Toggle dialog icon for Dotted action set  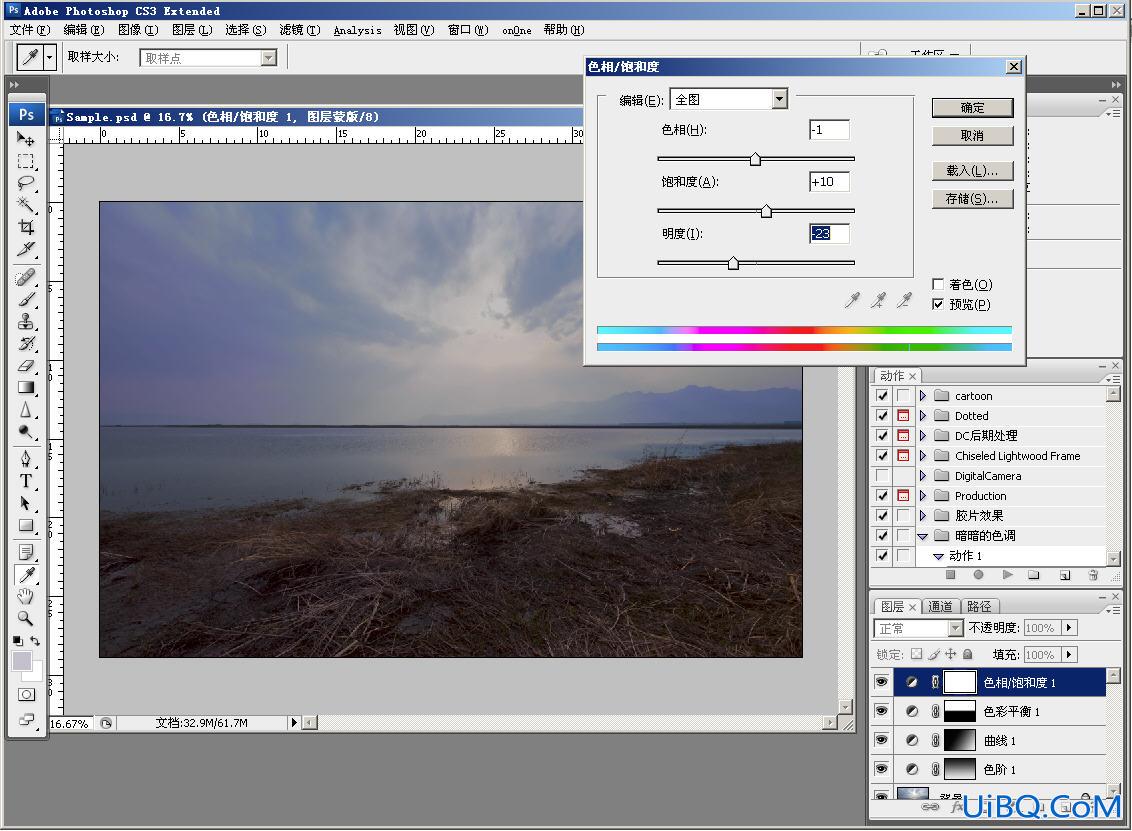[902, 416]
